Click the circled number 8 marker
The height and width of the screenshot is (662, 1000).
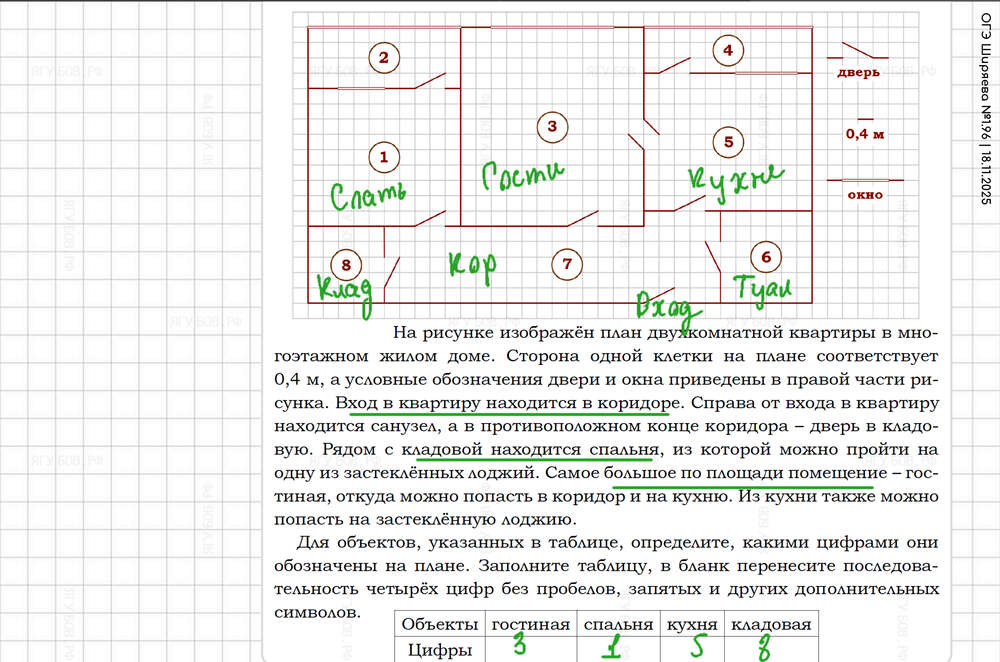(x=346, y=264)
